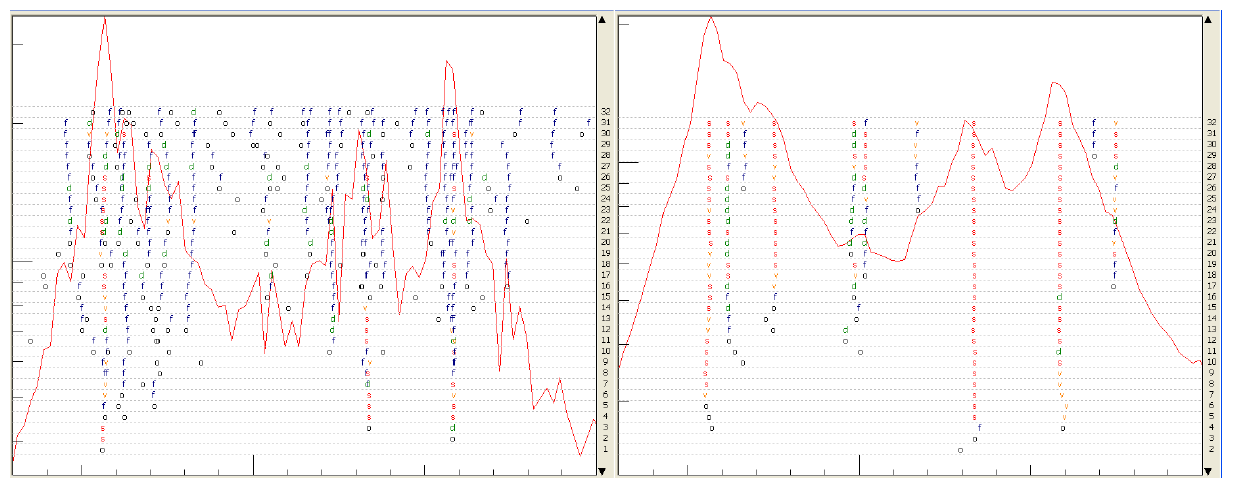
Task: Click the scroll-up arrow of the left chart
Action: click(x=603, y=19)
